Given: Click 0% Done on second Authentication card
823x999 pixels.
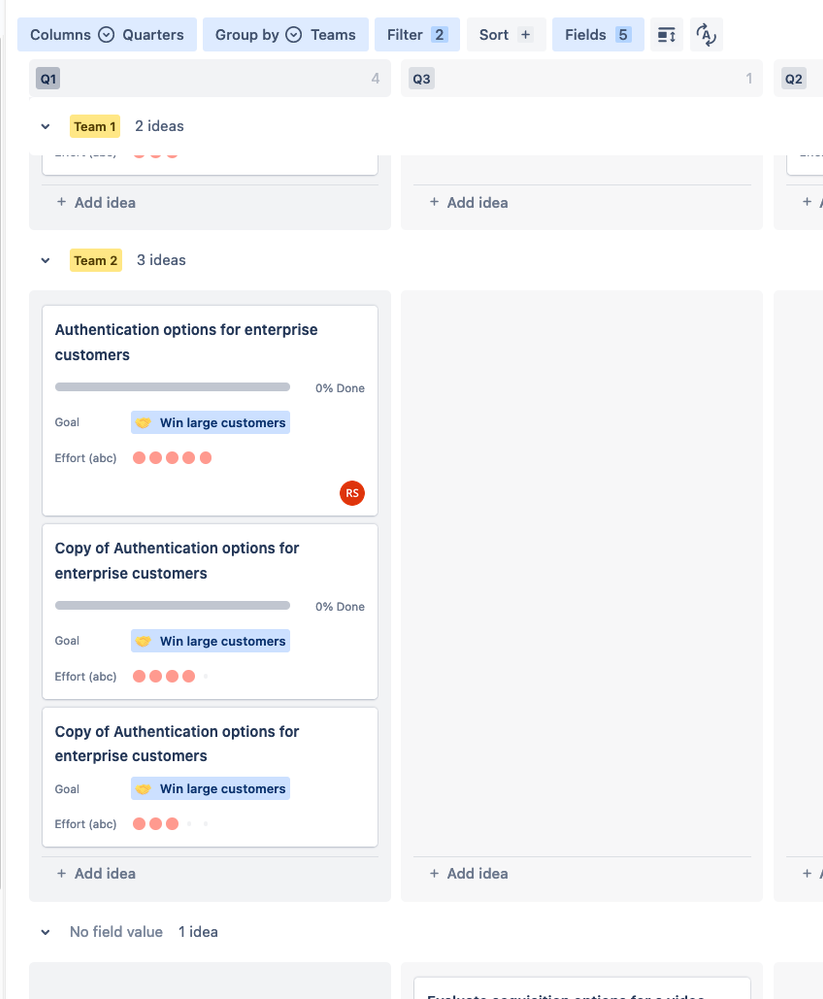Looking at the screenshot, I should click(340, 607).
